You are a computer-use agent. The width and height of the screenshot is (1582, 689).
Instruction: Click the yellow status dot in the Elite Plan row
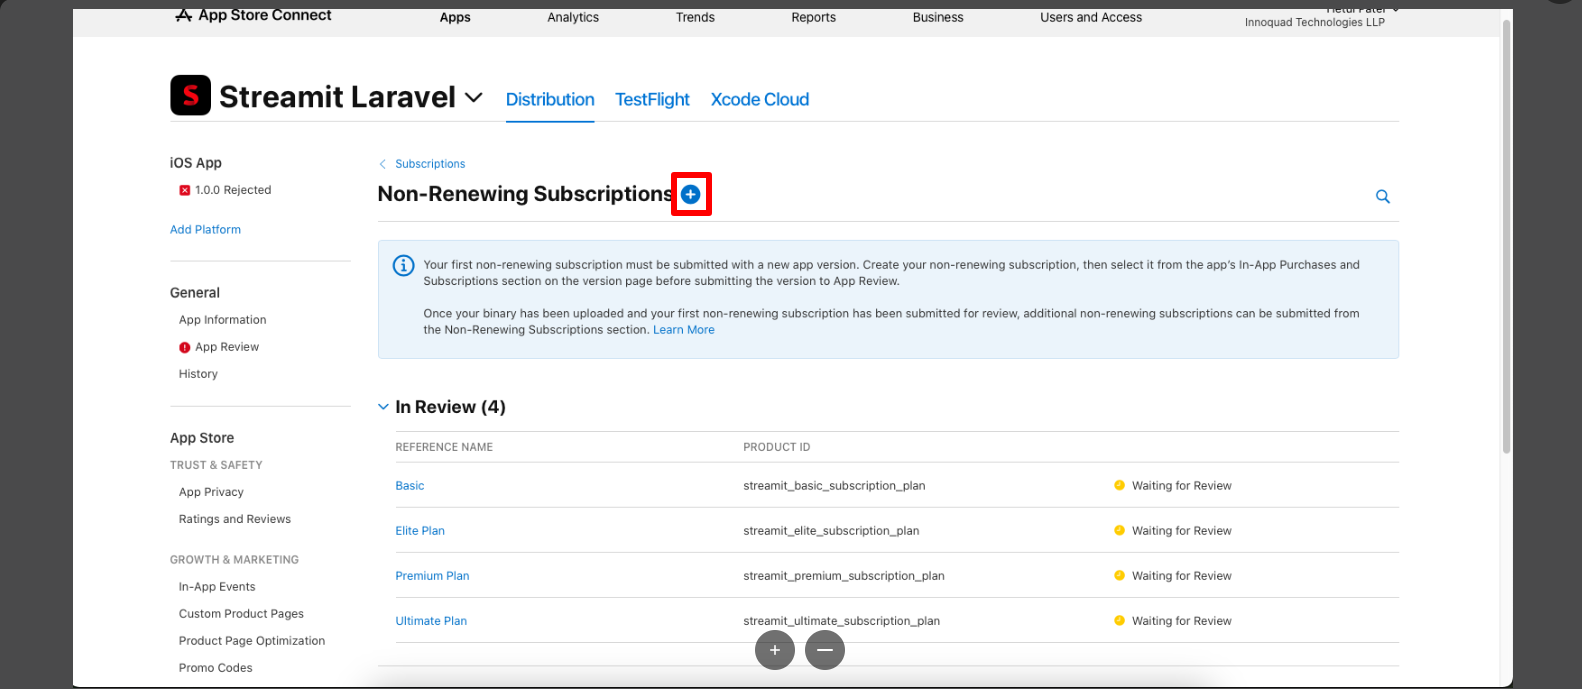[1119, 530]
